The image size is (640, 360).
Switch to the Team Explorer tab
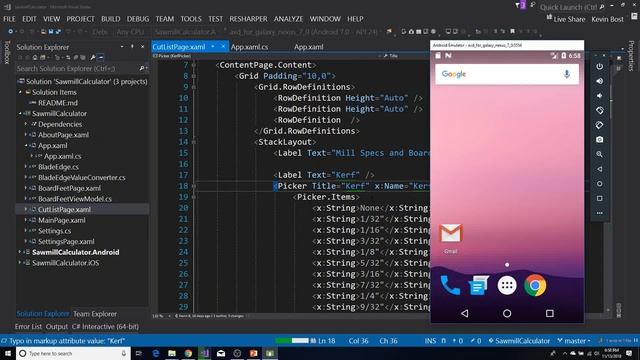click(x=95, y=314)
